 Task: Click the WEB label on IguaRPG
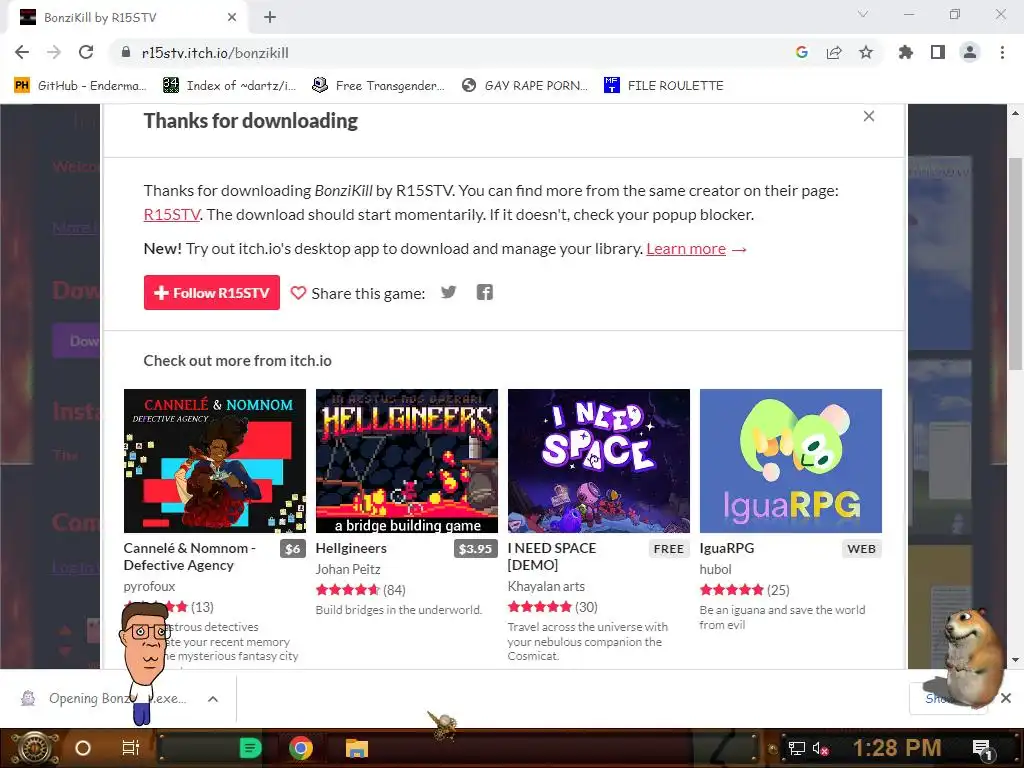click(x=861, y=549)
